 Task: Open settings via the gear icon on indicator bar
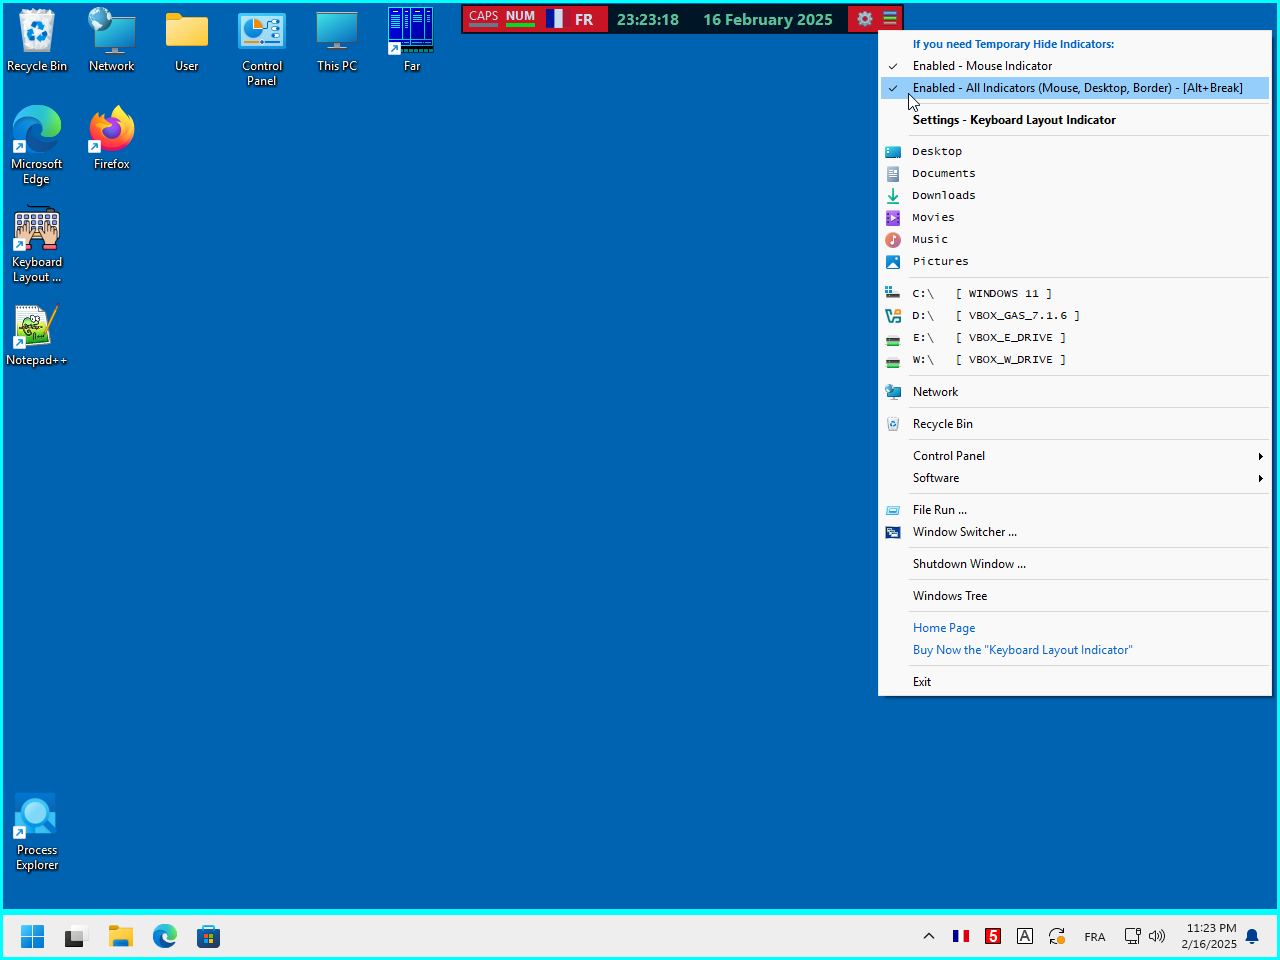(x=864, y=18)
